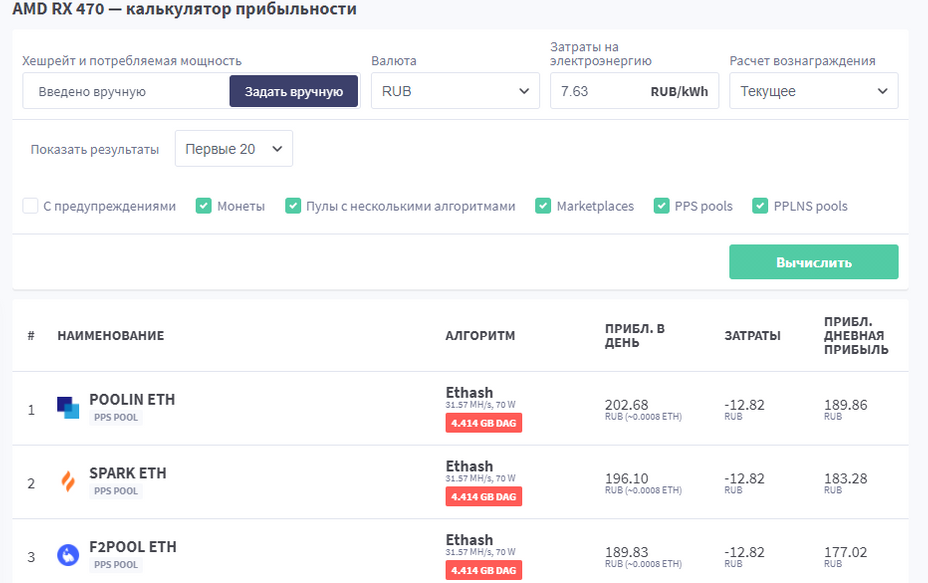Click the 4.414 GB DAG badge for Poolin
928x583 pixels.
coord(484,422)
